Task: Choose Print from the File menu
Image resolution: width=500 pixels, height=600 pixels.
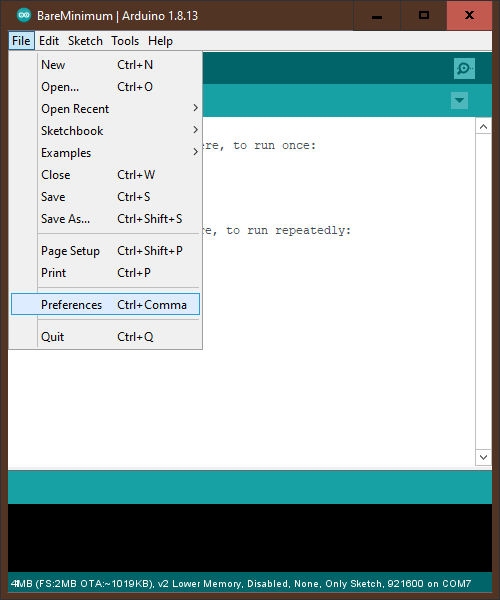Action: (105, 273)
